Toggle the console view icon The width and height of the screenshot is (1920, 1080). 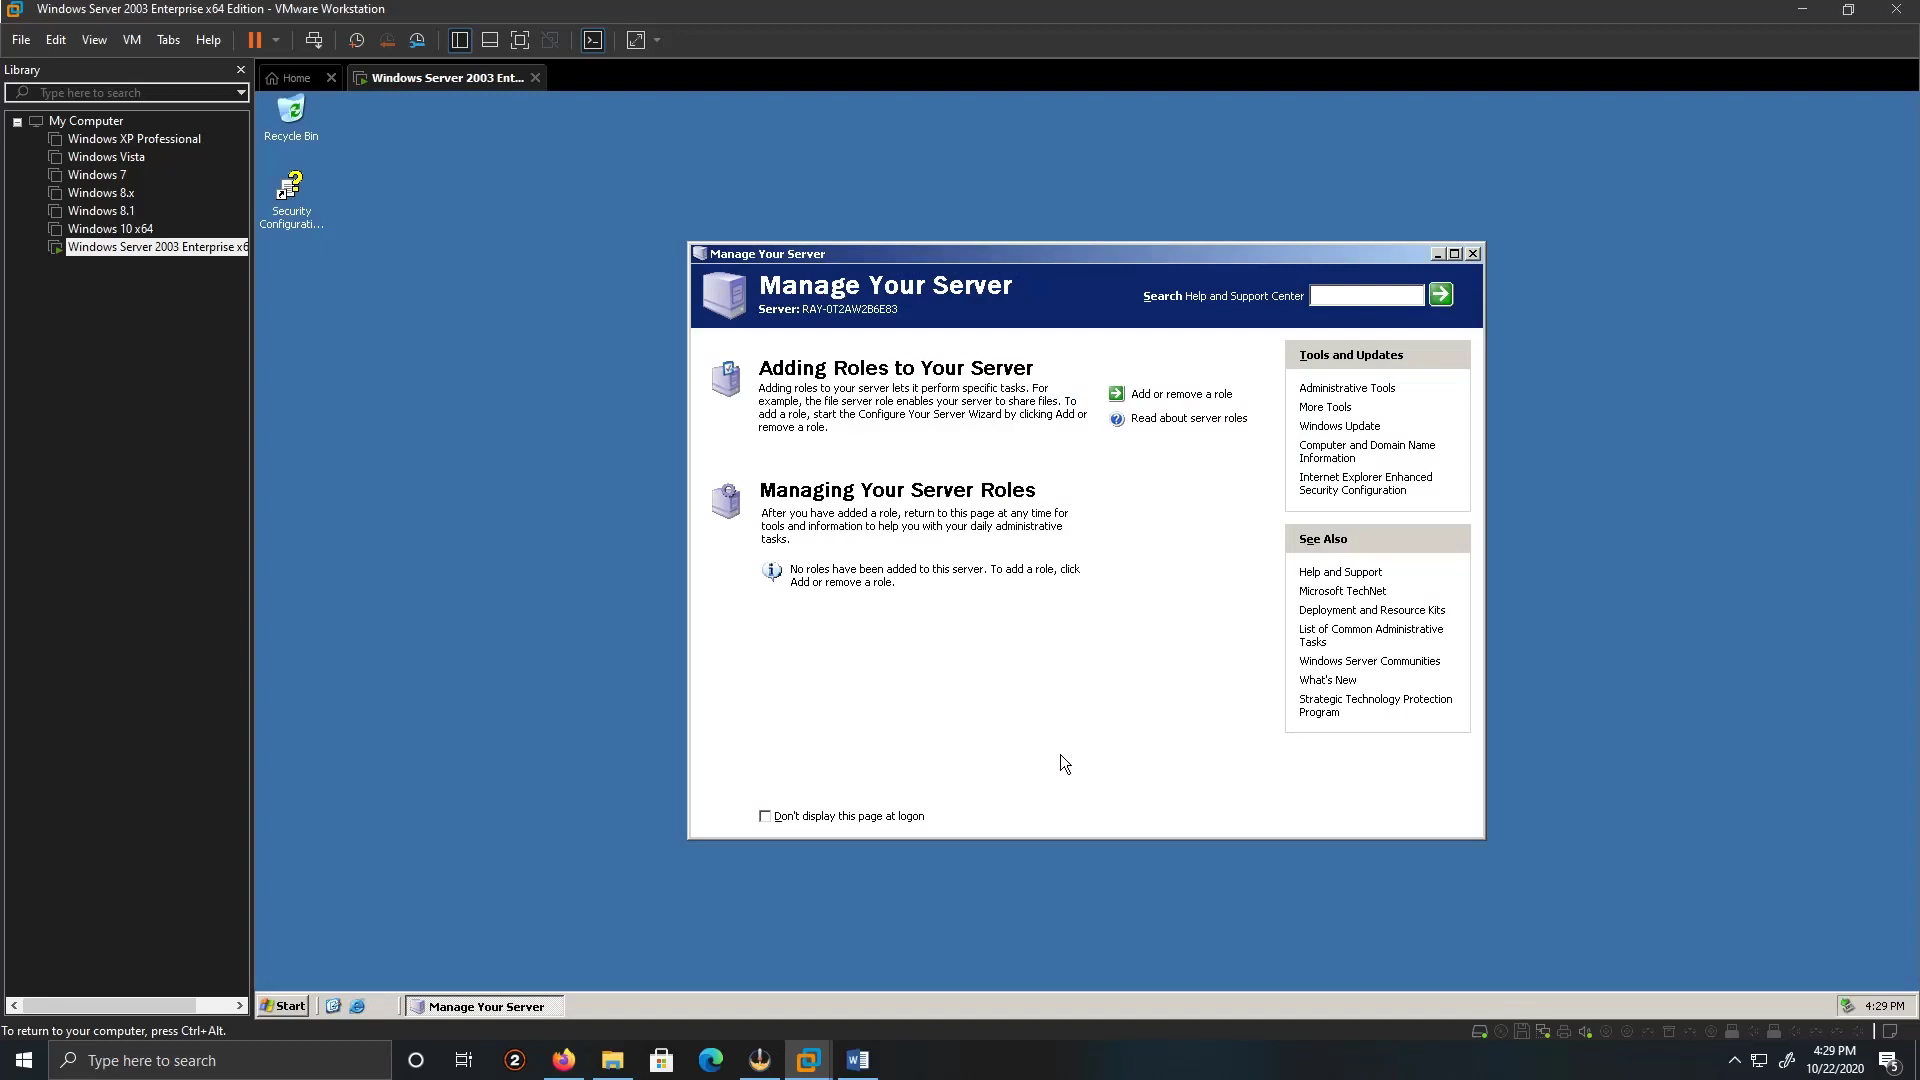click(593, 40)
